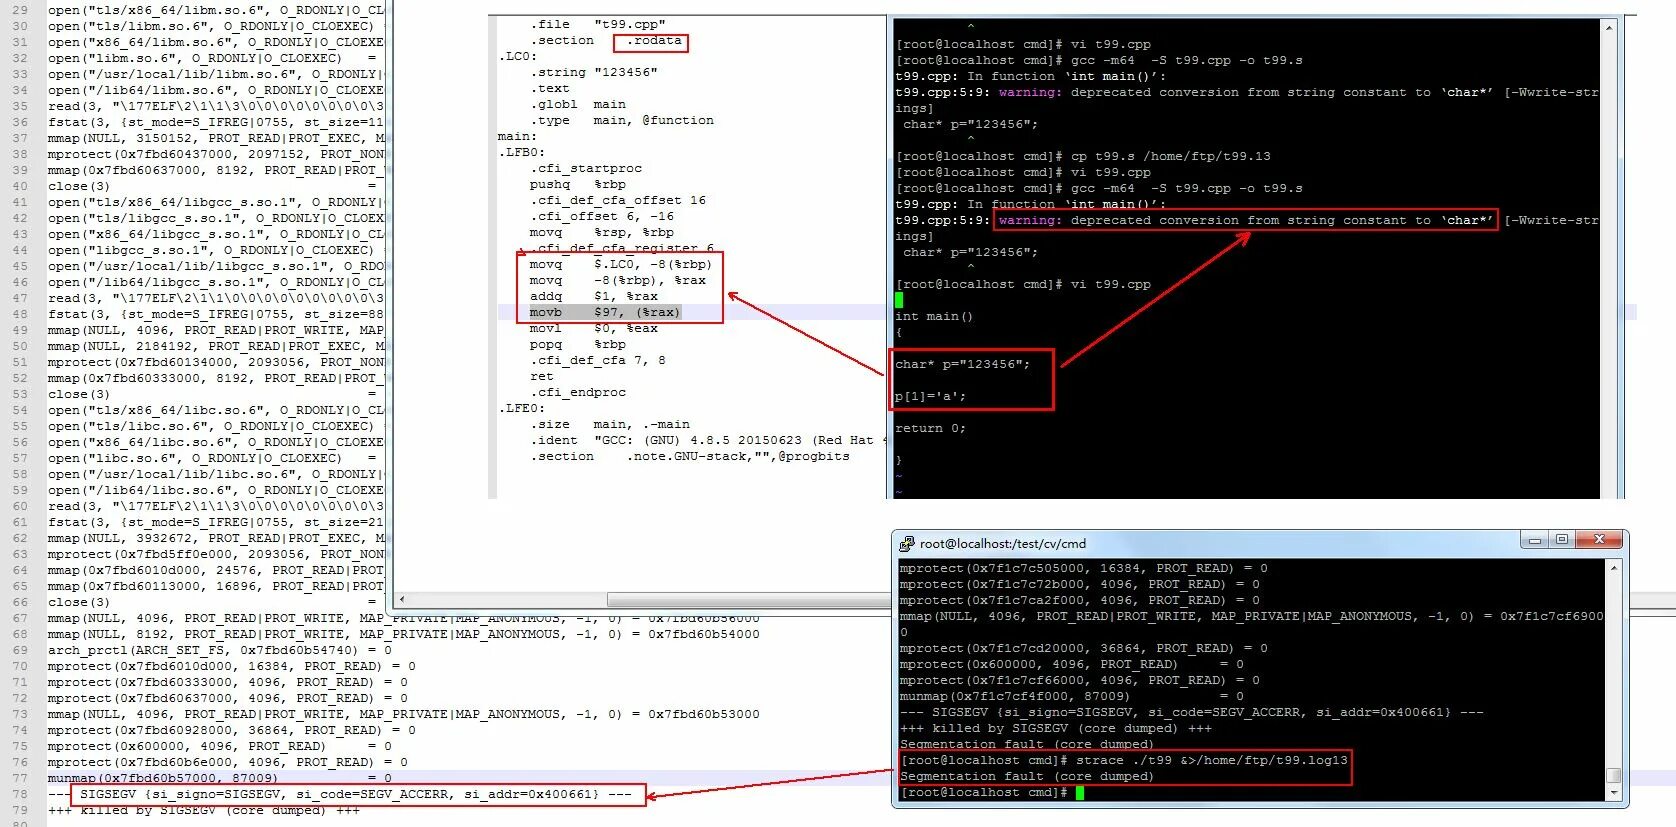Click 'open("/usr/local/lib/libm.so.6"' line in editor
The height and width of the screenshot is (827, 1676).
(216, 74)
